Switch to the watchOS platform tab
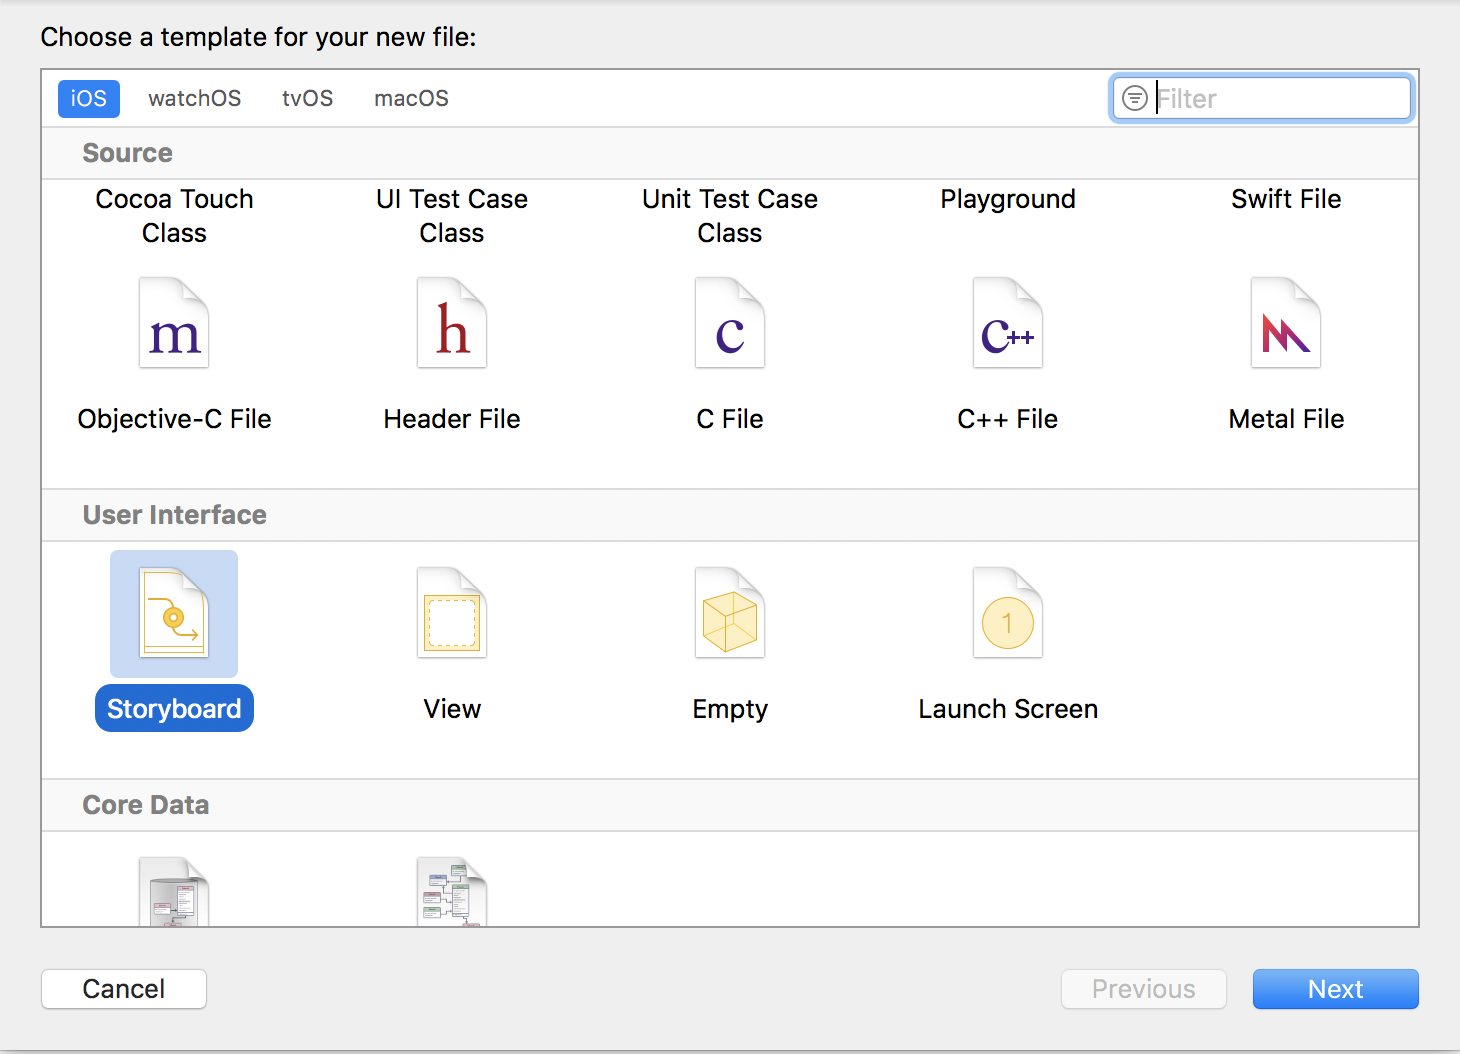Viewport: 1460px width, 1054px height. 195,98
